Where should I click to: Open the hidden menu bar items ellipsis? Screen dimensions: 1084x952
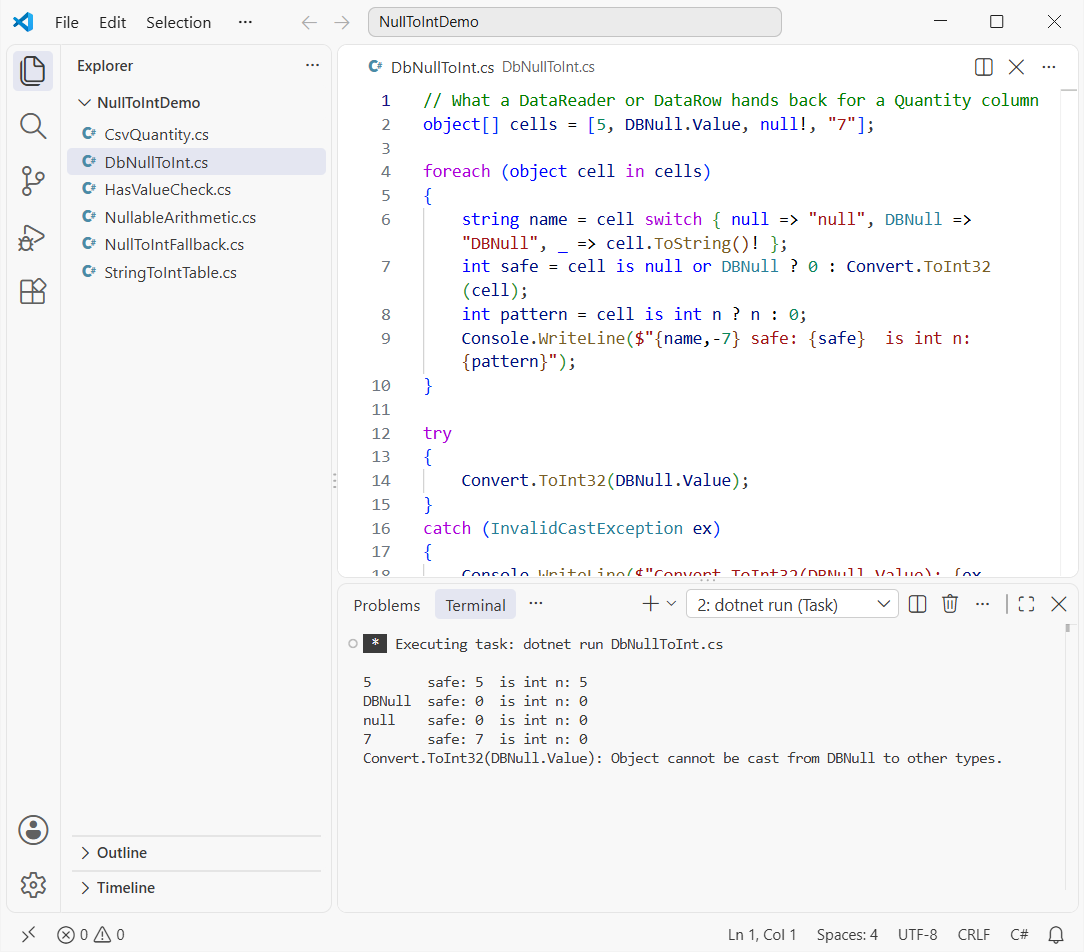point(245,22)
